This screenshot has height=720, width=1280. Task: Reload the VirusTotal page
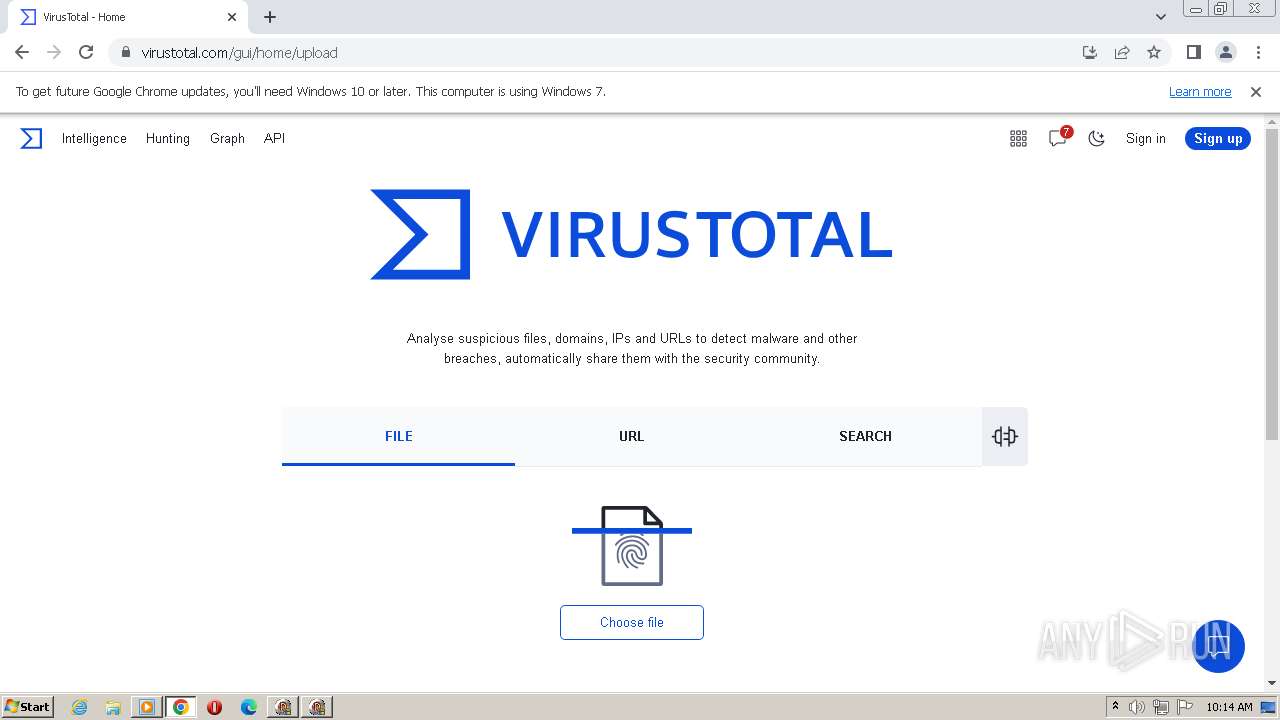click(86, 52)
